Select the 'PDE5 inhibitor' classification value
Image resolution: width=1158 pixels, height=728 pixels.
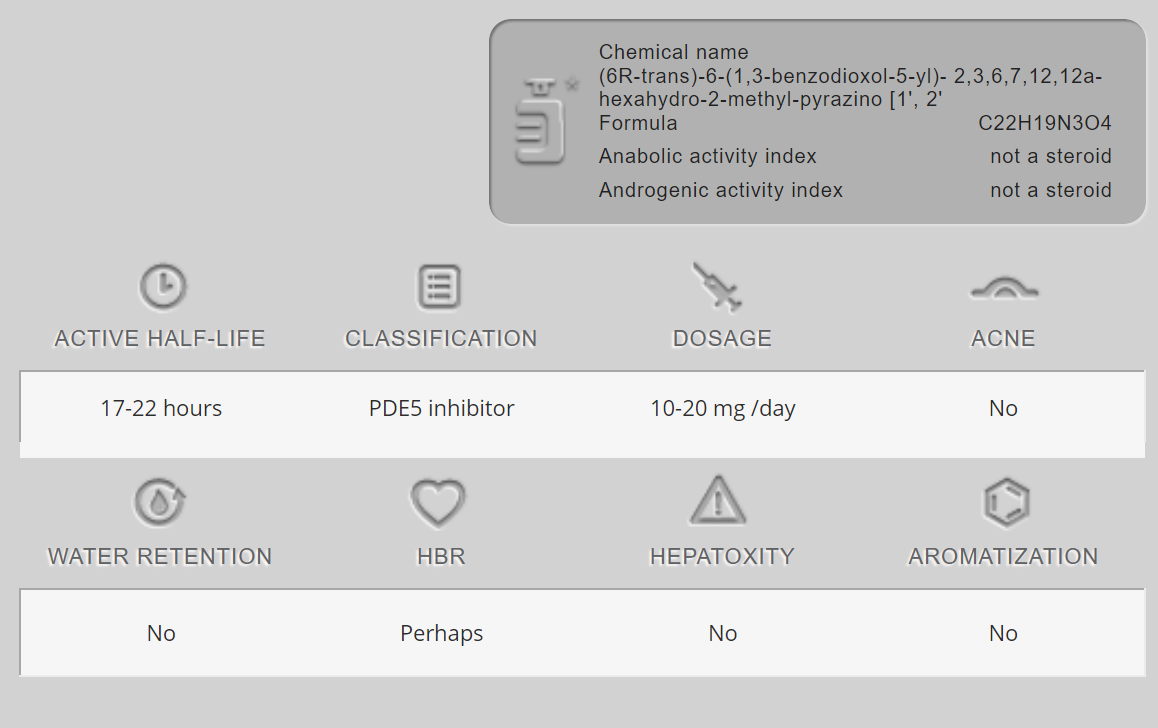(441, 408)
